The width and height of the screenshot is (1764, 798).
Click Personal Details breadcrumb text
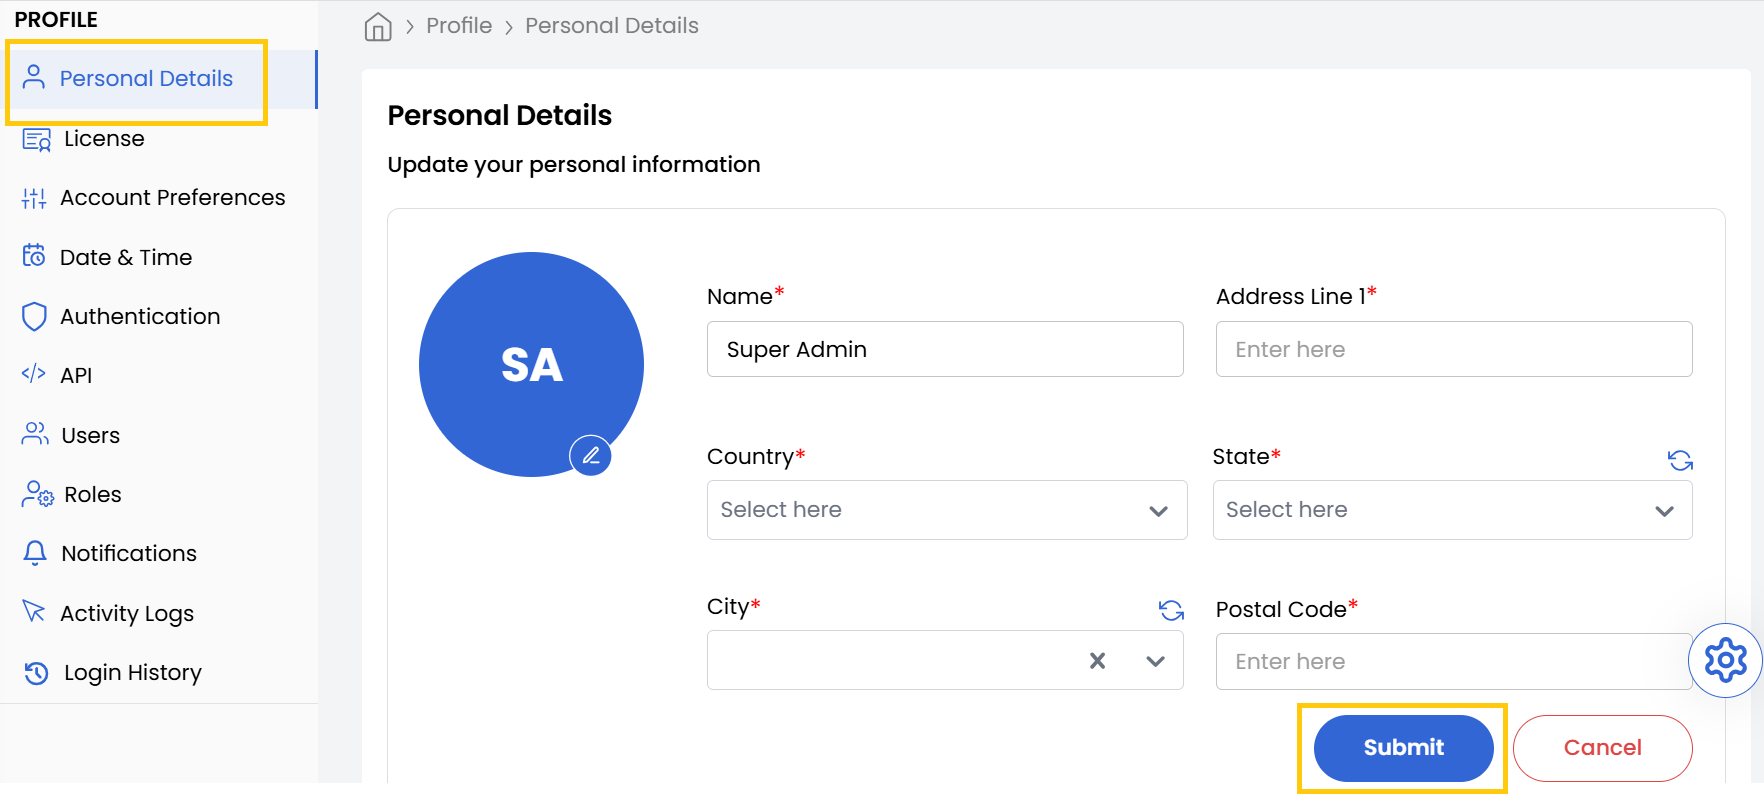612,26
